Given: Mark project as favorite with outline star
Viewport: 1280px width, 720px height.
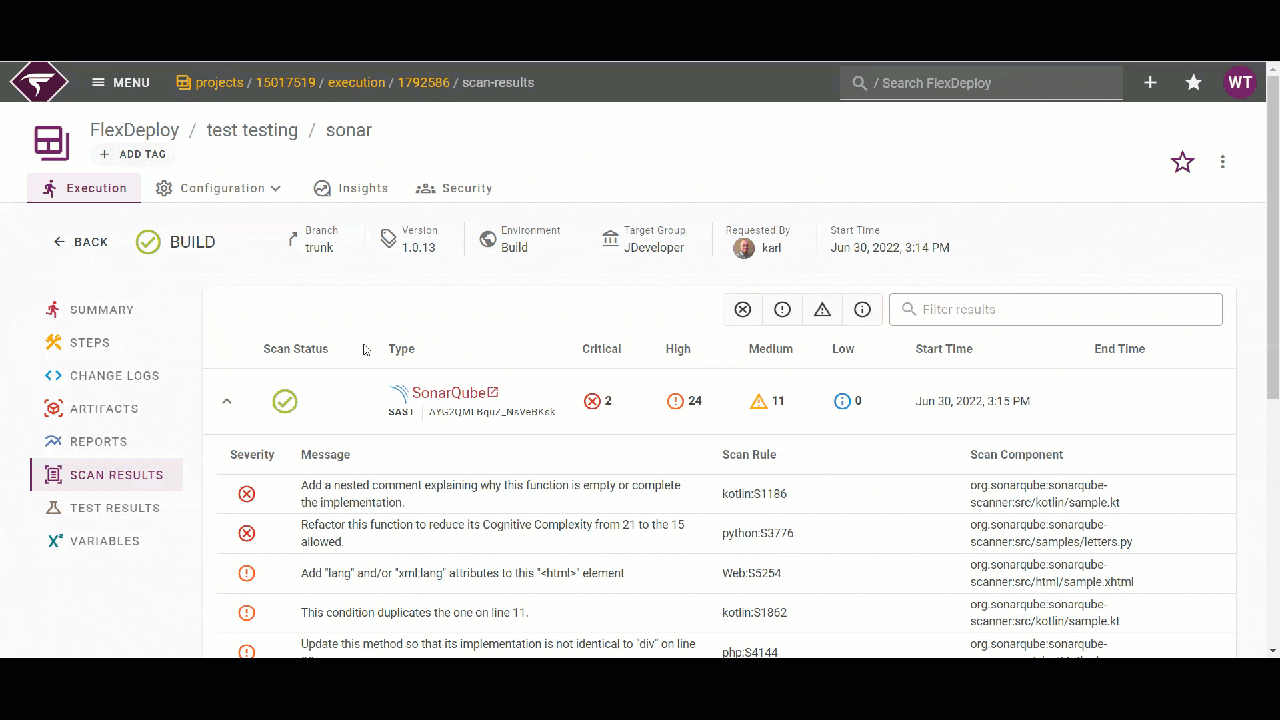Looking at the screenshot, I should tap(1183, 162).
